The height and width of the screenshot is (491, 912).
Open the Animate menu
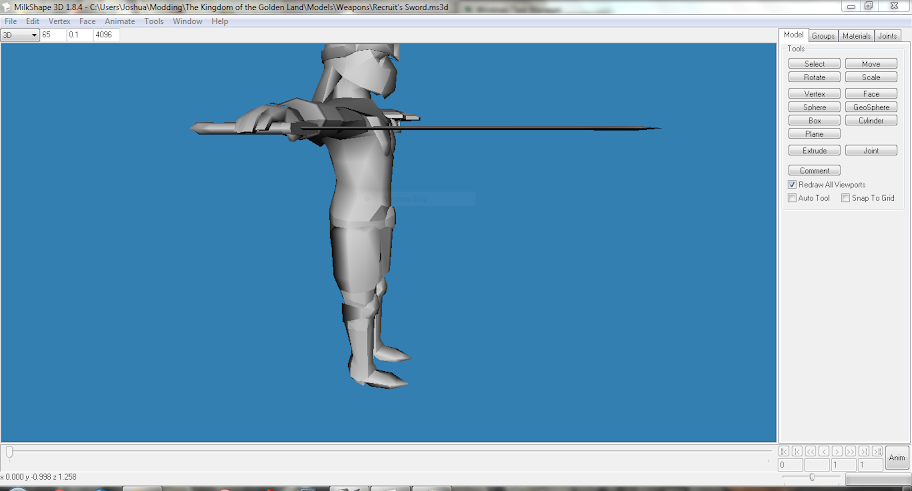[120, 22]
